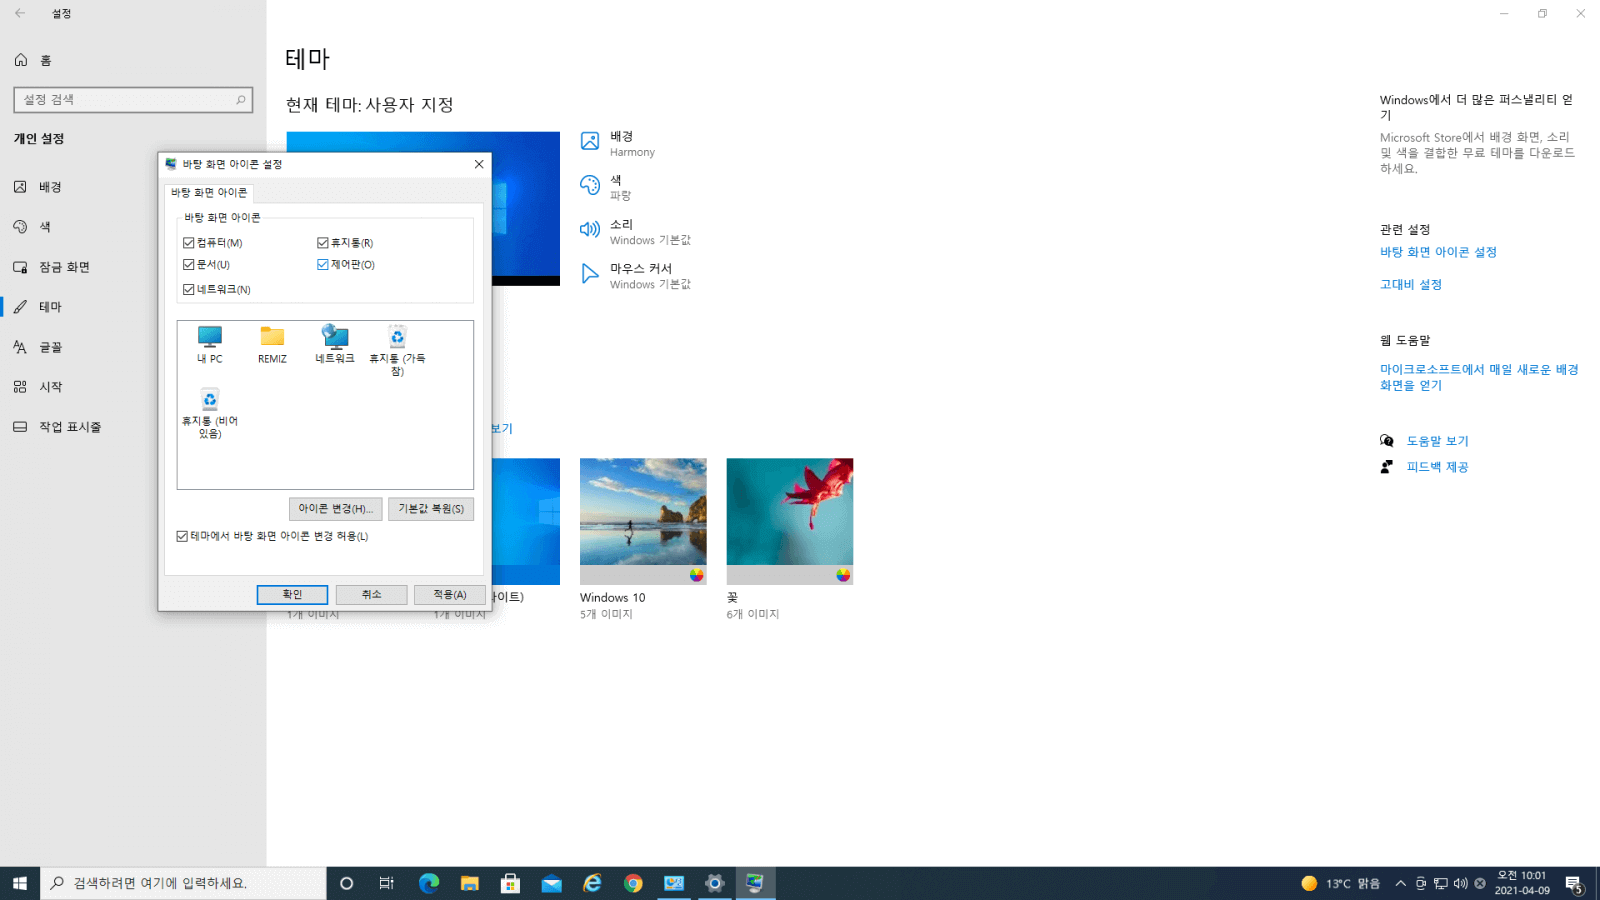Click the 적용(A) button
Image resolution: width=1600 pixels, height=900 pixels.
450,595
